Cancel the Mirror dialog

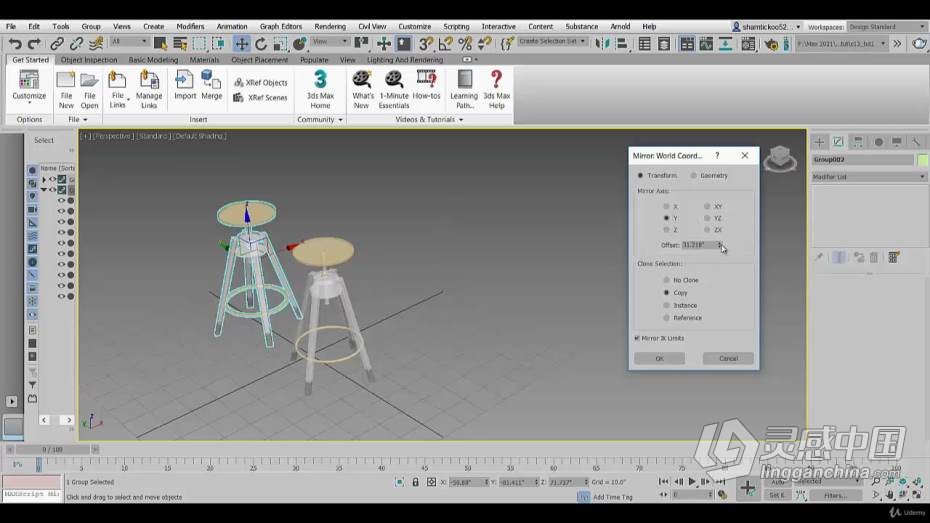728,358
